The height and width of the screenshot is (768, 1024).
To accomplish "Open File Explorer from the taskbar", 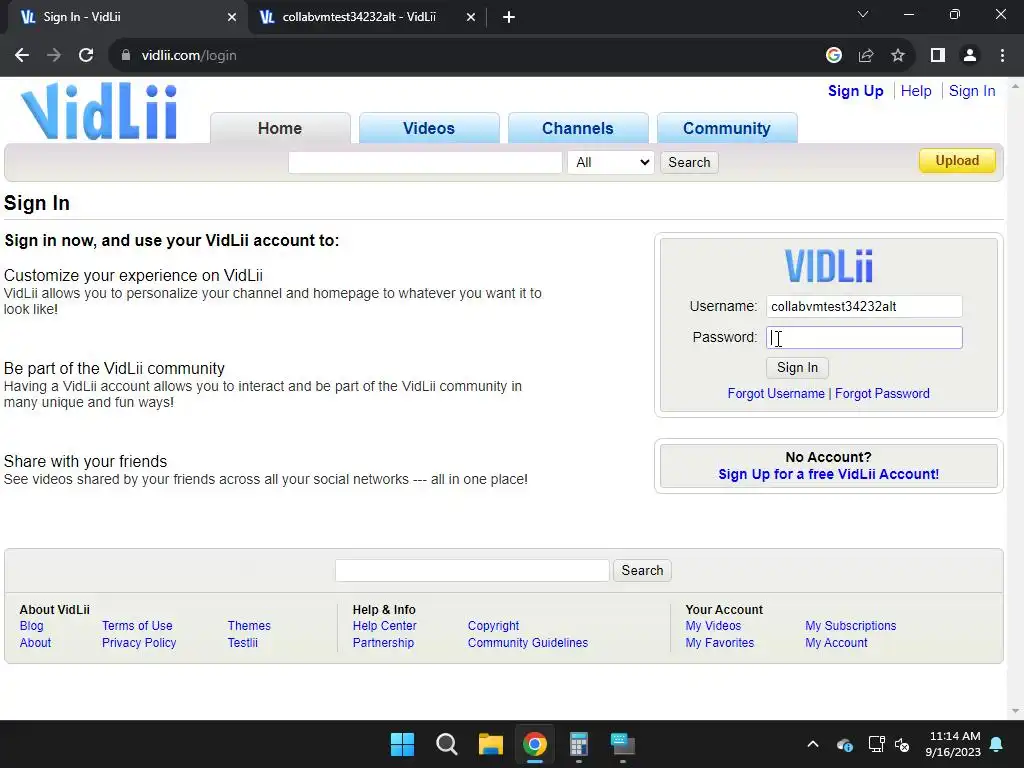I will pos(490,744).
